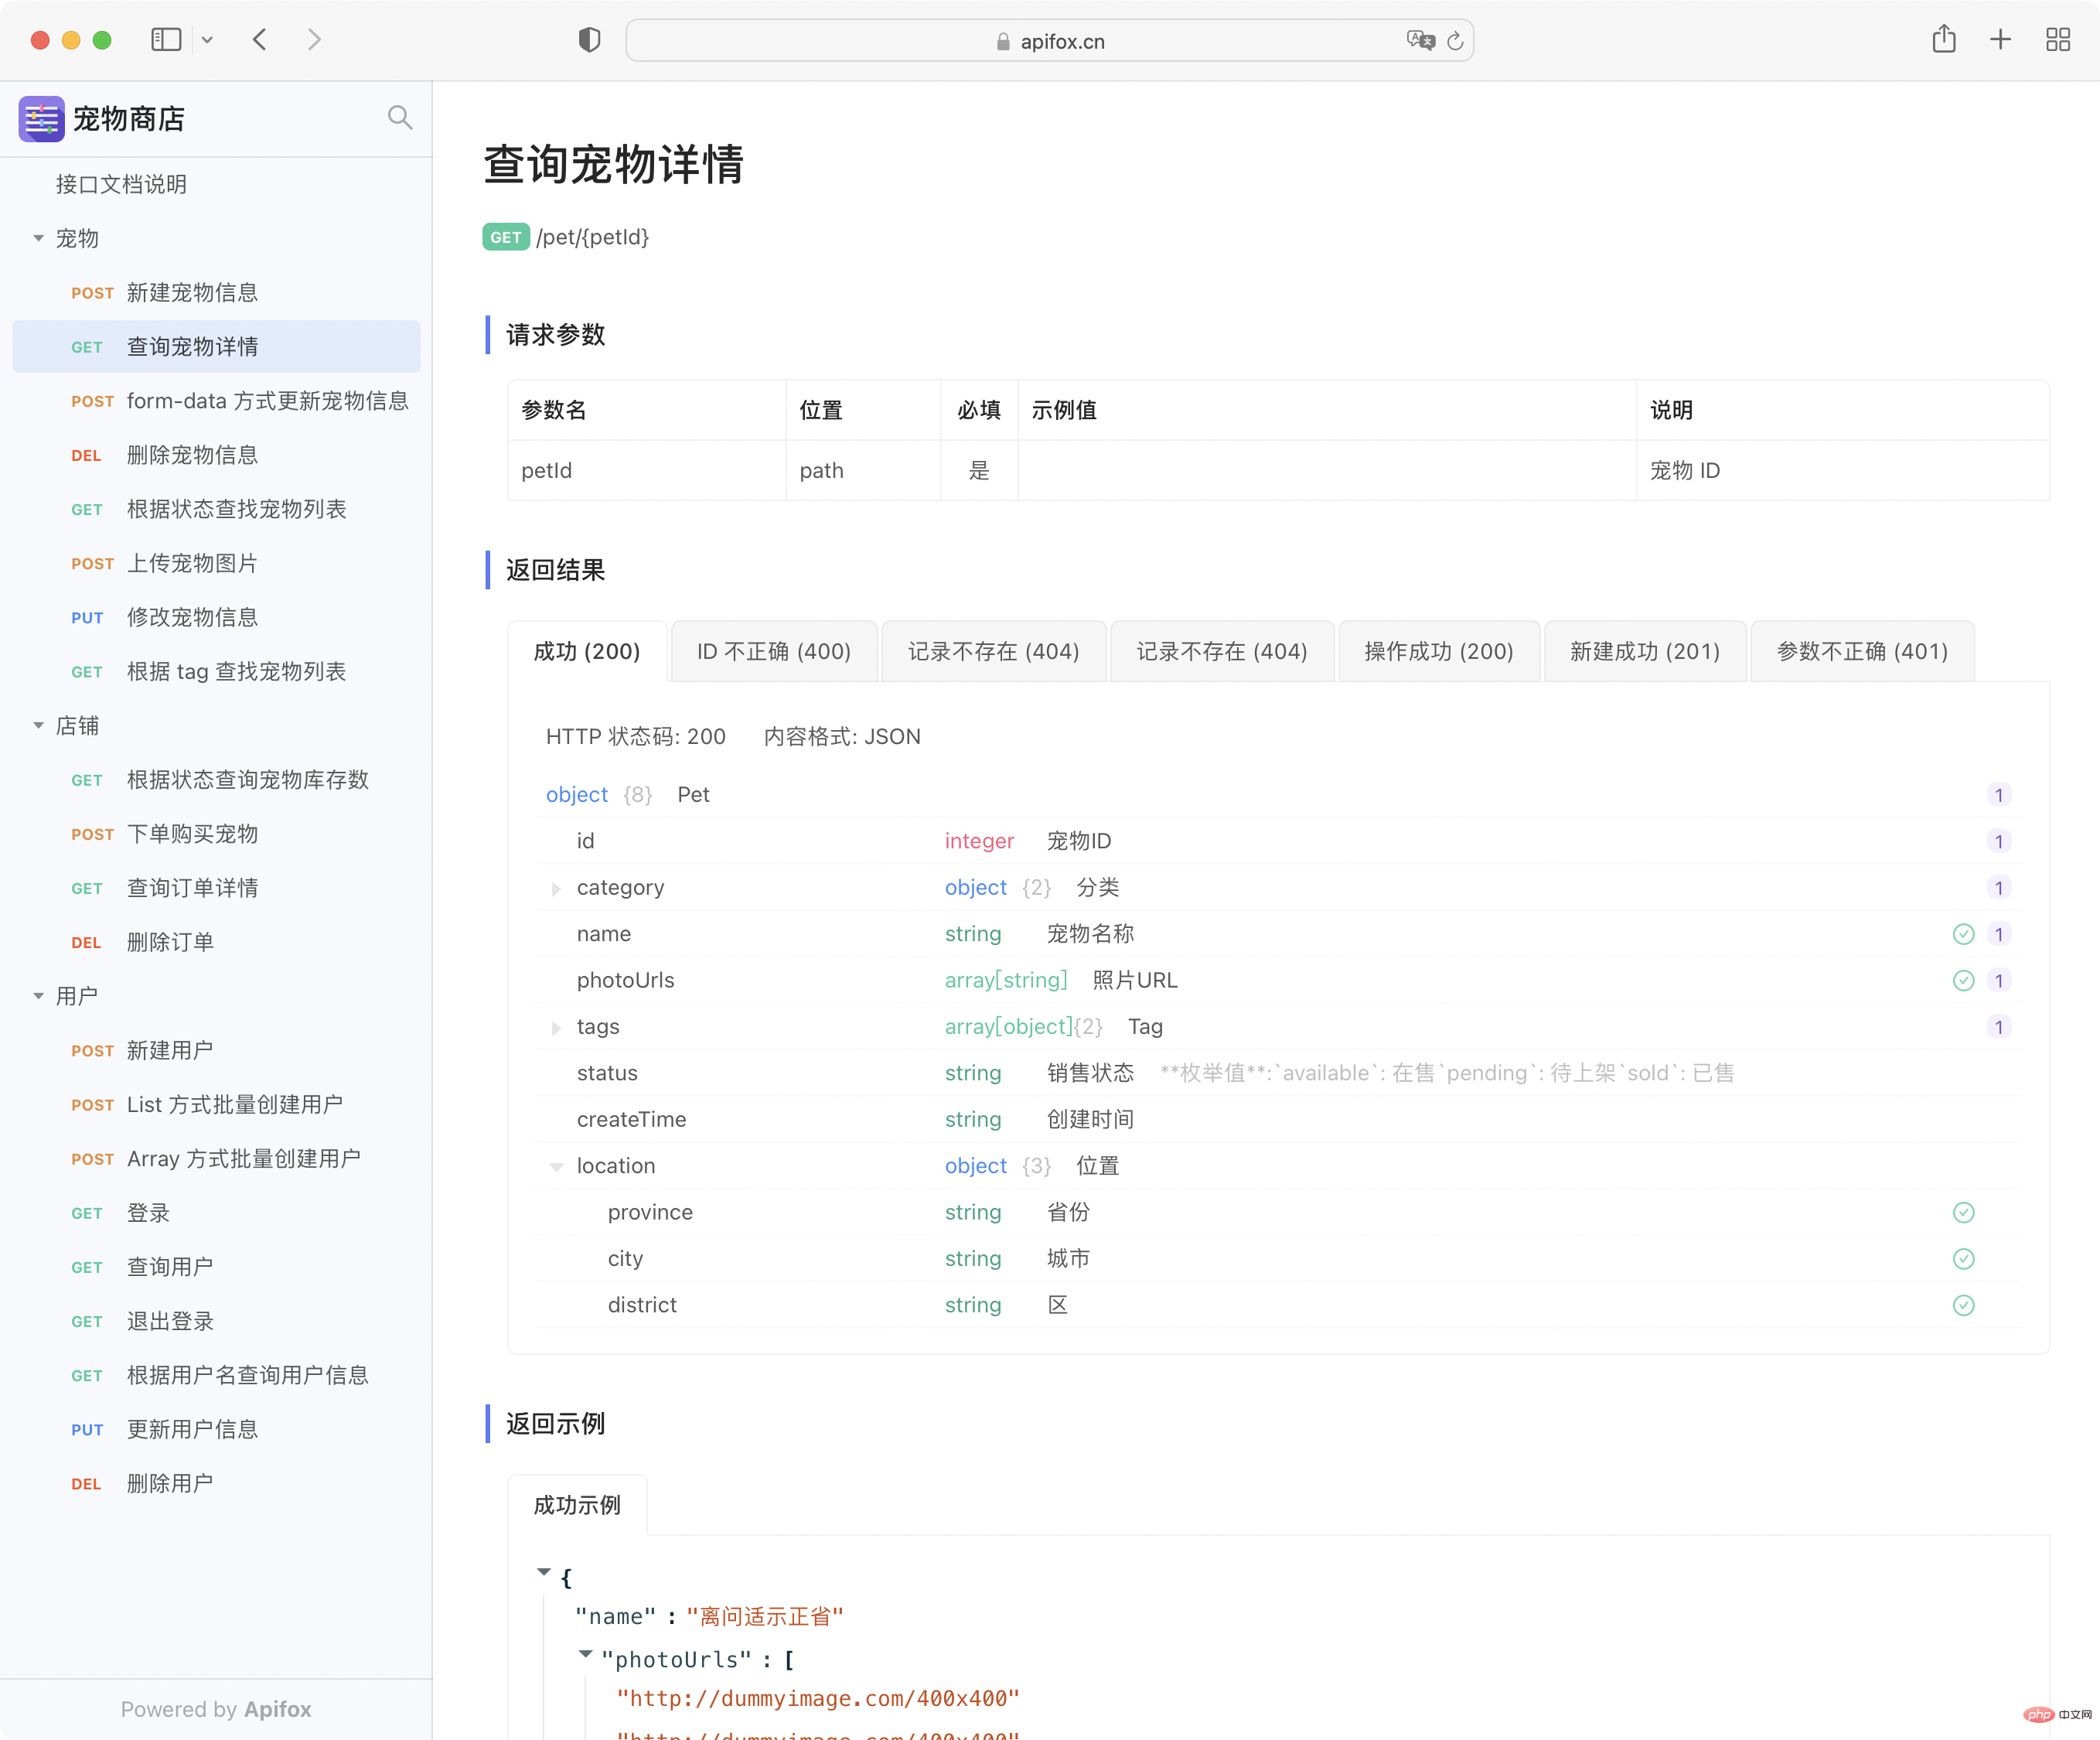Viewport: 2100px width, 1740px height.
Task: Collapse the 店铺 sidebar group
Action: [x=38, y=726]
